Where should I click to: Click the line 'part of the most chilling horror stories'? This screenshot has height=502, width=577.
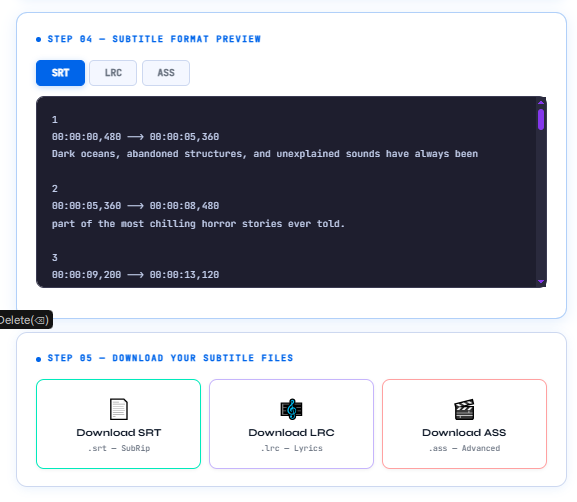[198, 224]
